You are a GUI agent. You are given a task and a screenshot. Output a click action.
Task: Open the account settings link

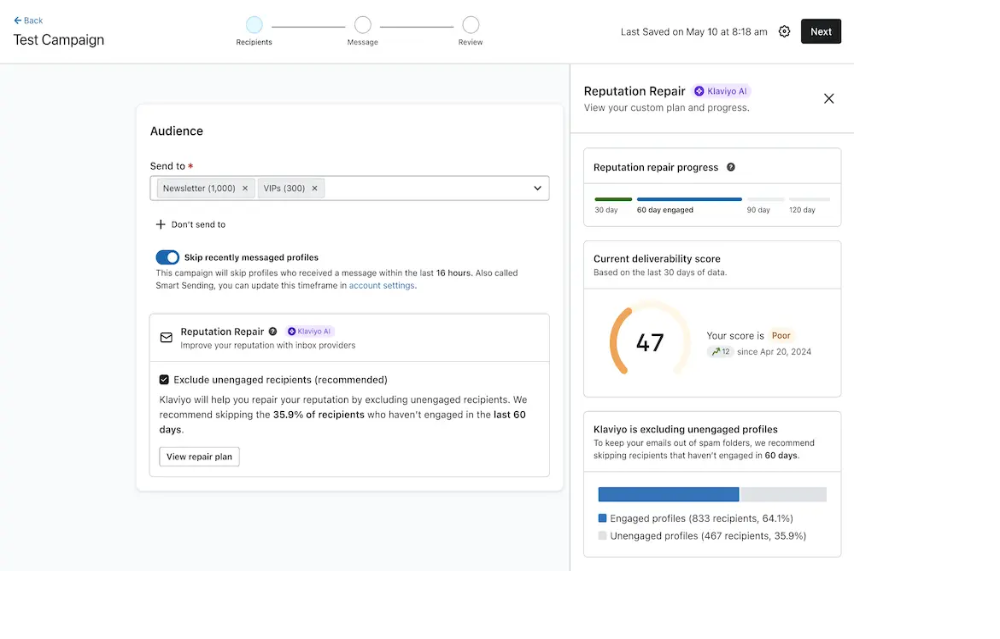point(382,286)
